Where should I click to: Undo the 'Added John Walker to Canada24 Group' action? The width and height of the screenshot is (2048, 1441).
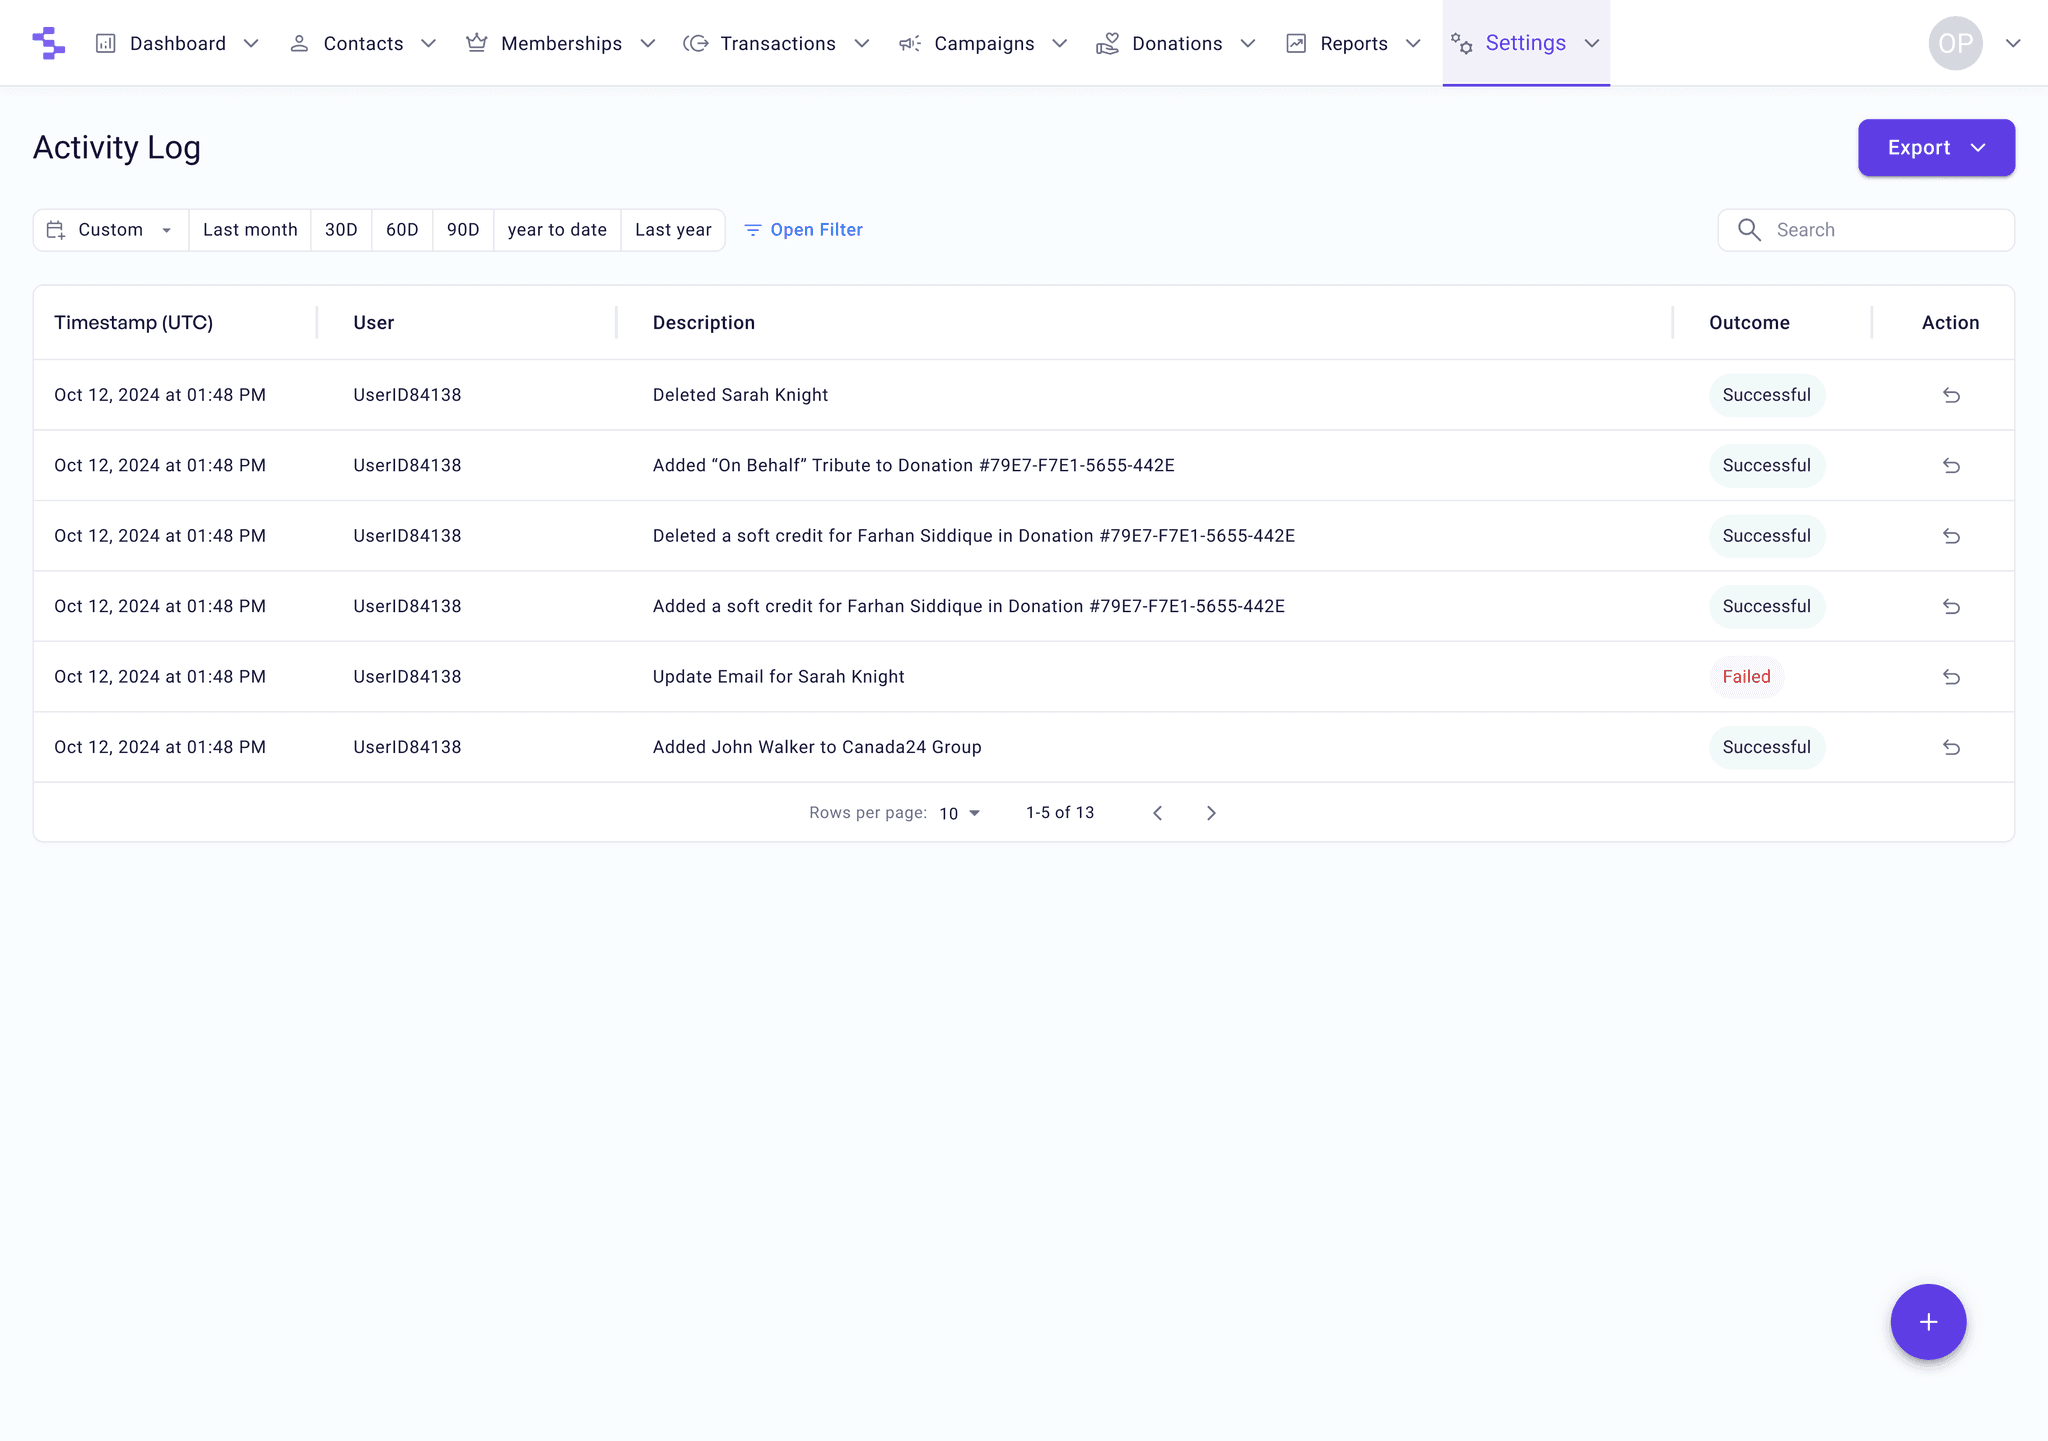(1951, 747)
